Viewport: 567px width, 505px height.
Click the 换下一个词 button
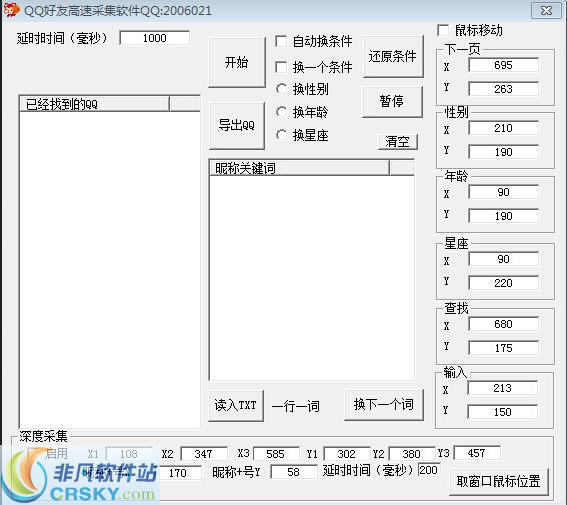(x=384, y=405)
